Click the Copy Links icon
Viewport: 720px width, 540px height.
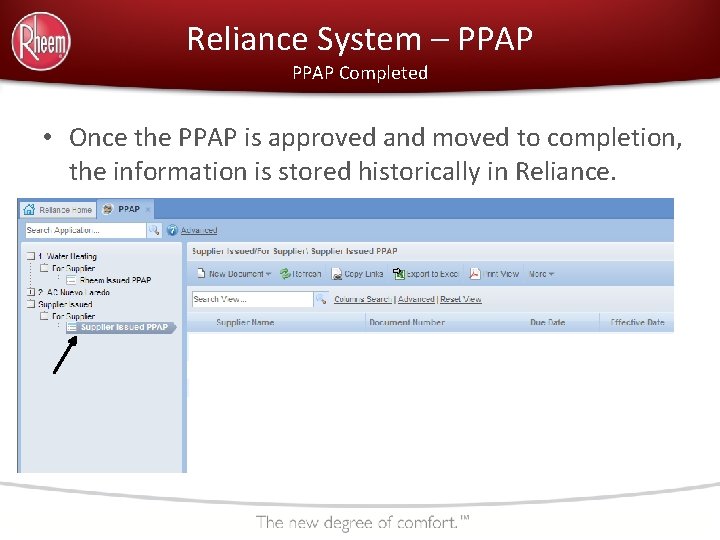click(337, 274)
